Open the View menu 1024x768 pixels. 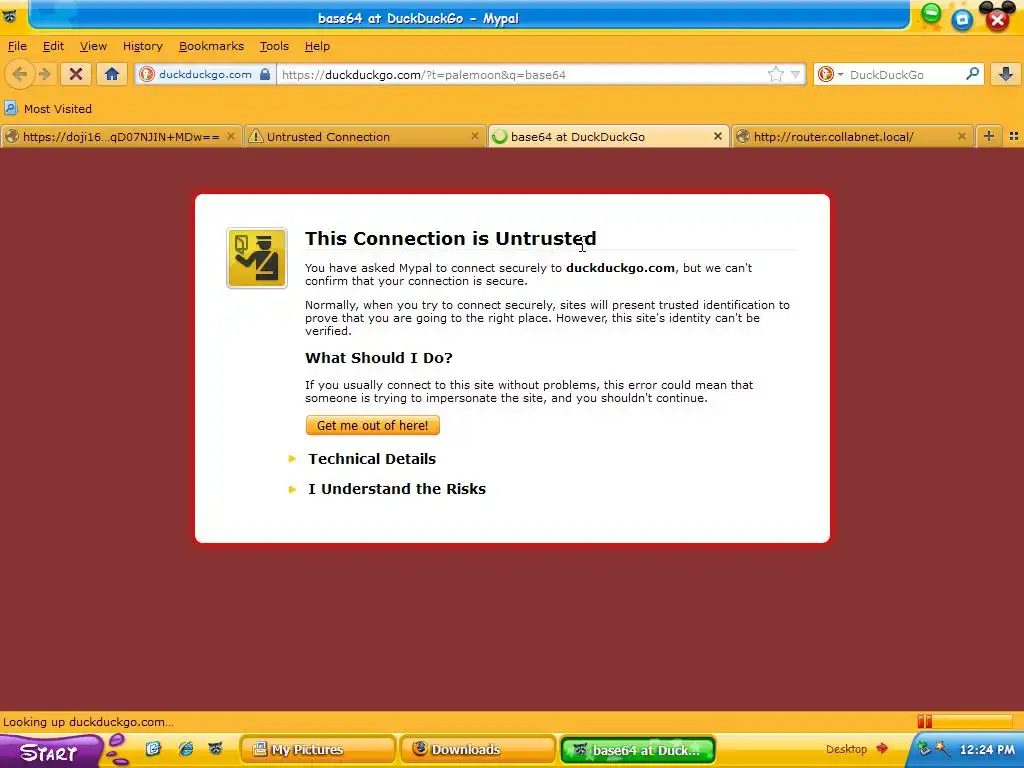(93, 46)
